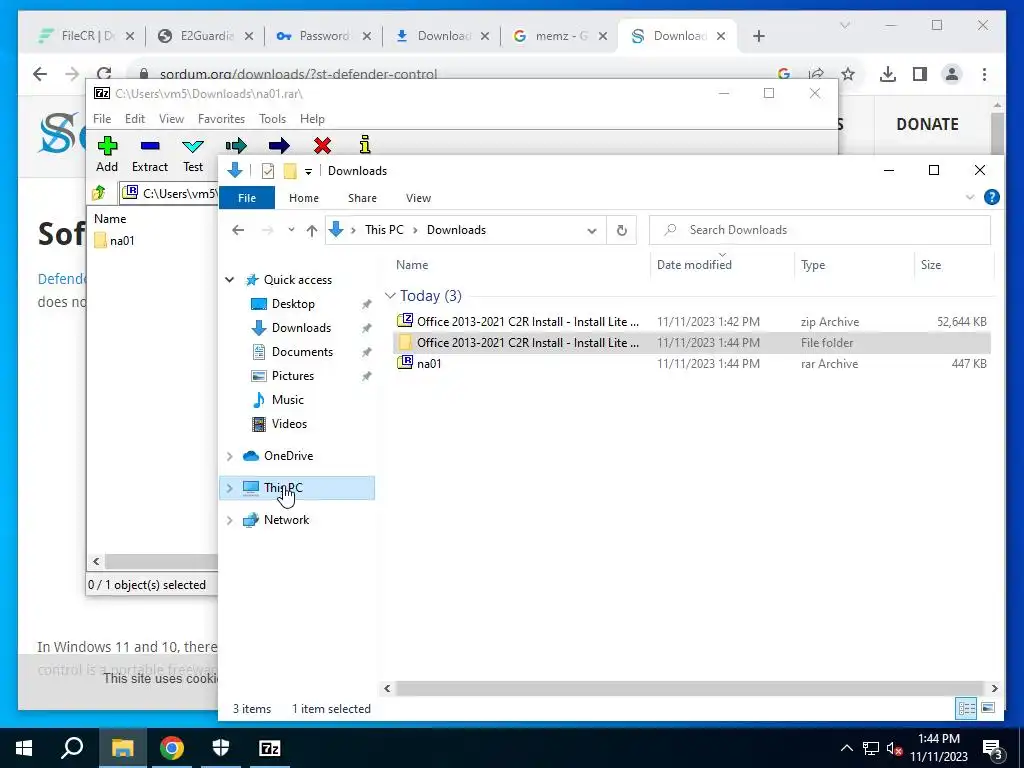Go back in File Explorer
The width and height of the screenshot is (1024, 768).
pyautogui.click(x=238, y=230)
